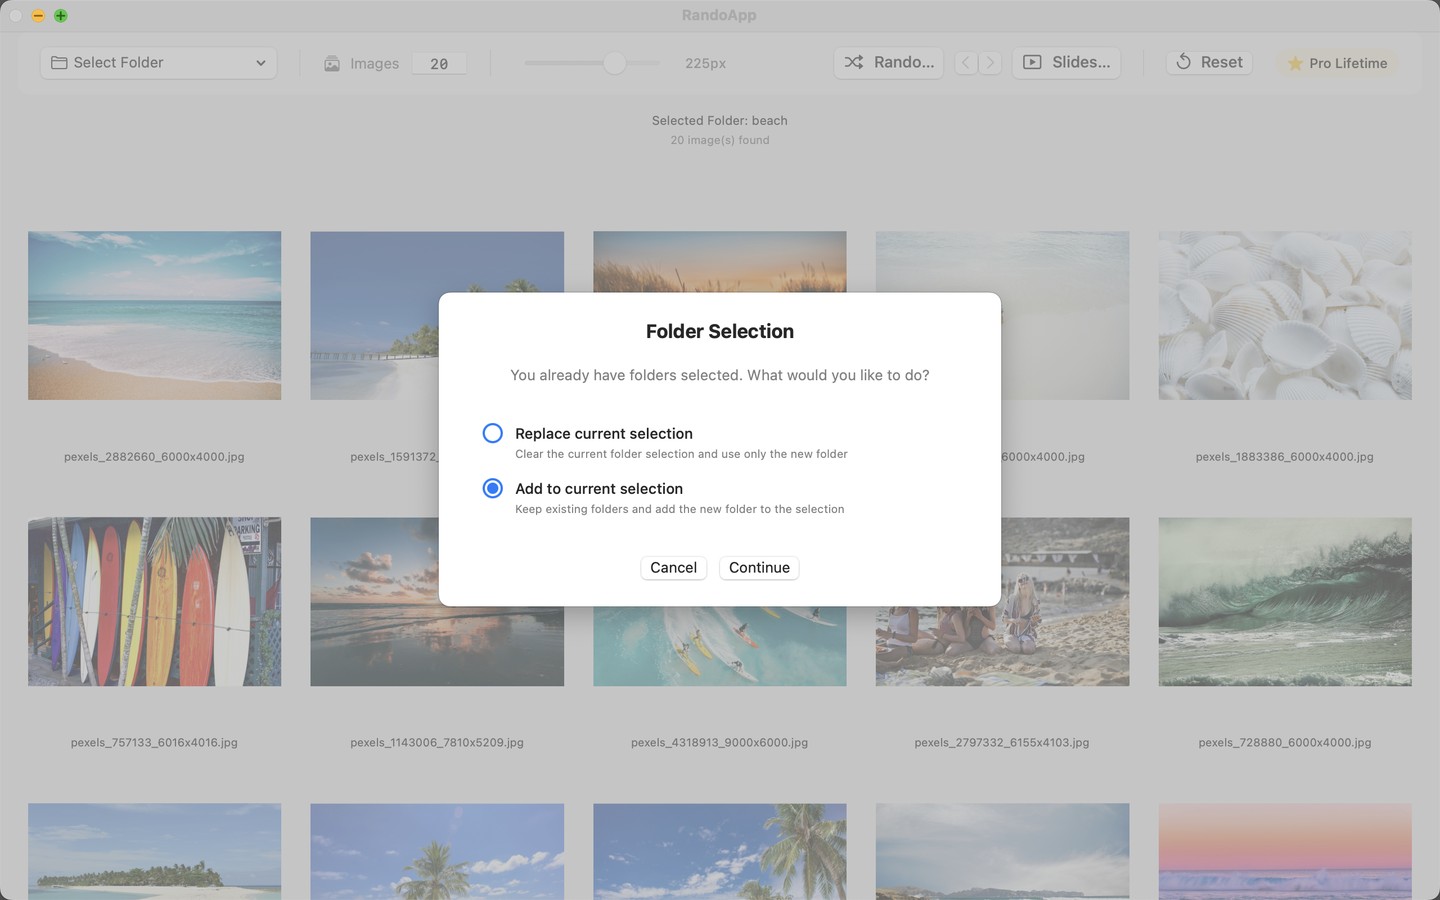The height and width of the screenshot is (900, 1440).
Task: Click the slideshow play icon
Action: pos(1032,62)
